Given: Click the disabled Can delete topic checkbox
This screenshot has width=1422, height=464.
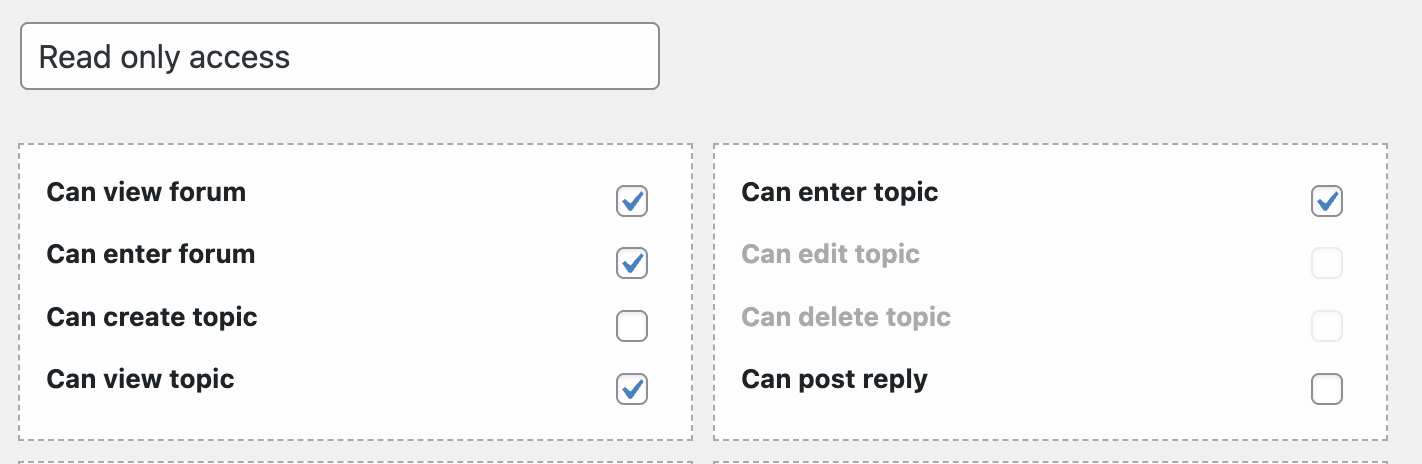Looking at the screenshot, I should [1327, 326].
